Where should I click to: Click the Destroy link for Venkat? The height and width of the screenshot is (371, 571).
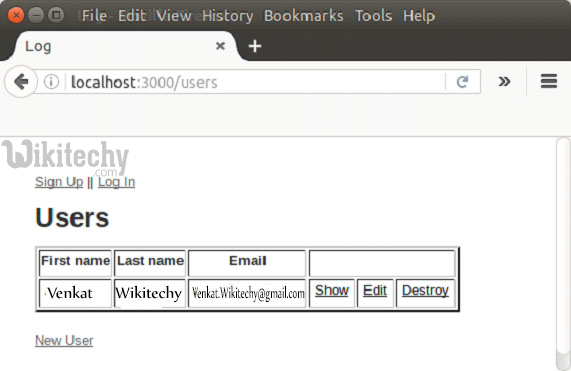[425, 290]
